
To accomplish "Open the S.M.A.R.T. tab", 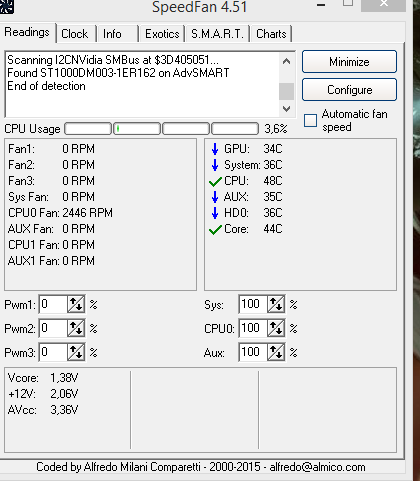I will tap(217, 34).
